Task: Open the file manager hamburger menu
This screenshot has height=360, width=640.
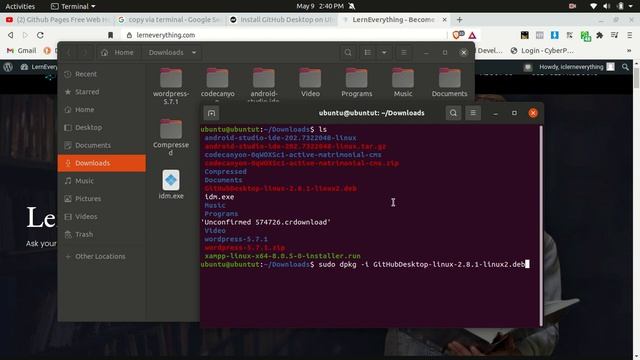Action: [x=404, y=53]
